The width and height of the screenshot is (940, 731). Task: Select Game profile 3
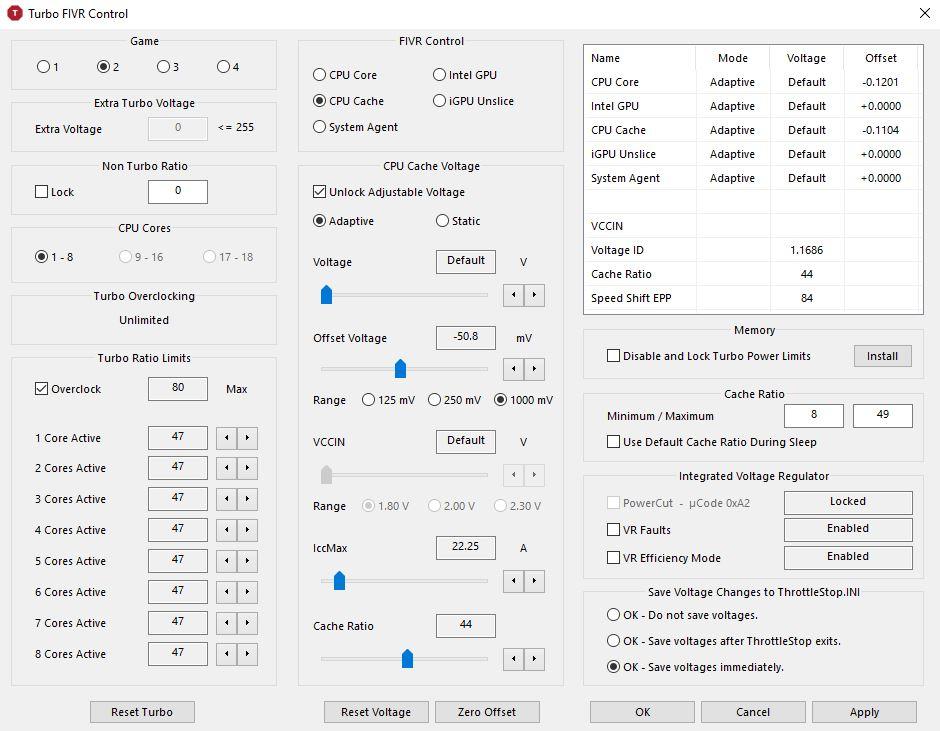coord(163,67)
